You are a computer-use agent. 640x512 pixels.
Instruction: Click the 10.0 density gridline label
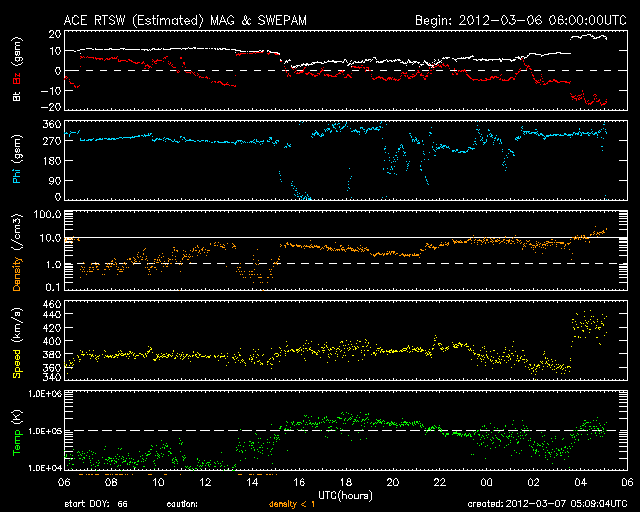point(50,238)
